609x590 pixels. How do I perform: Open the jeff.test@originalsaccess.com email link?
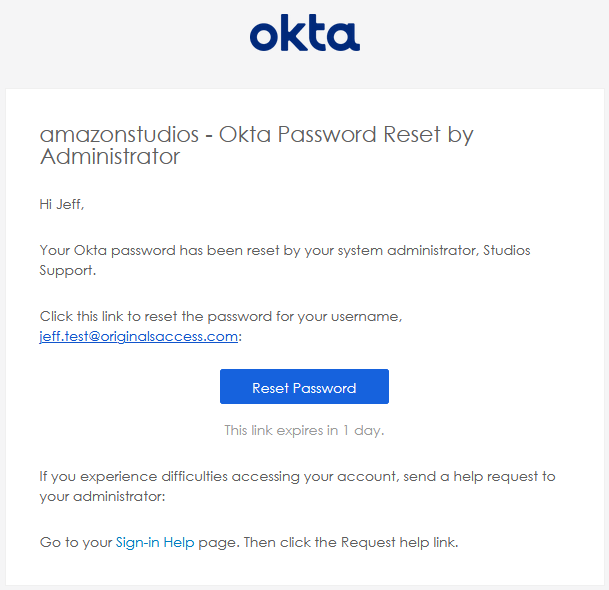138,336
